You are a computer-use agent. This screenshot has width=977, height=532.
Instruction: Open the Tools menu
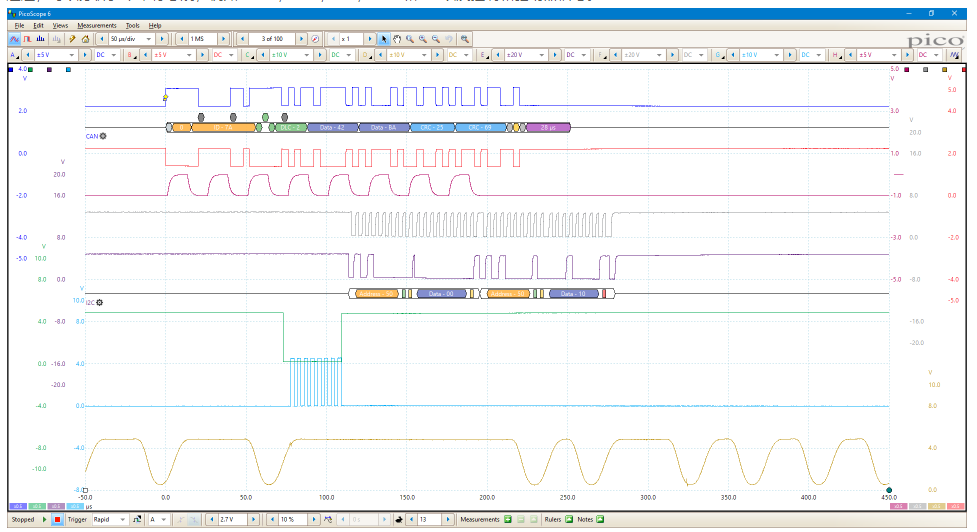pos(133,26)
